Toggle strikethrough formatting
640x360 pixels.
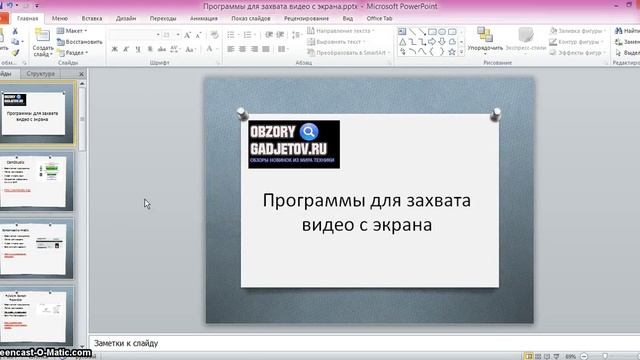(x=162, y=49)
